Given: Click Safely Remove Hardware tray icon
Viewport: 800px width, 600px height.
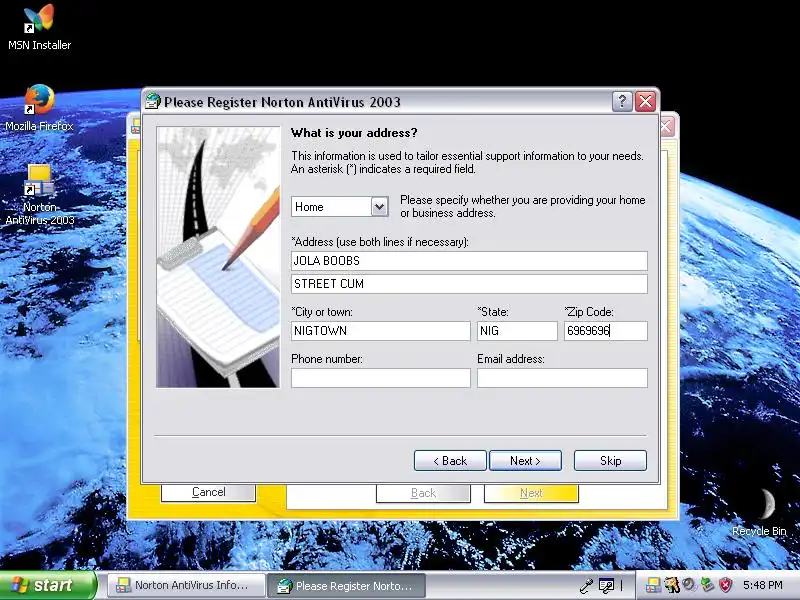Looking at the screenshot, I should [707, 585].
